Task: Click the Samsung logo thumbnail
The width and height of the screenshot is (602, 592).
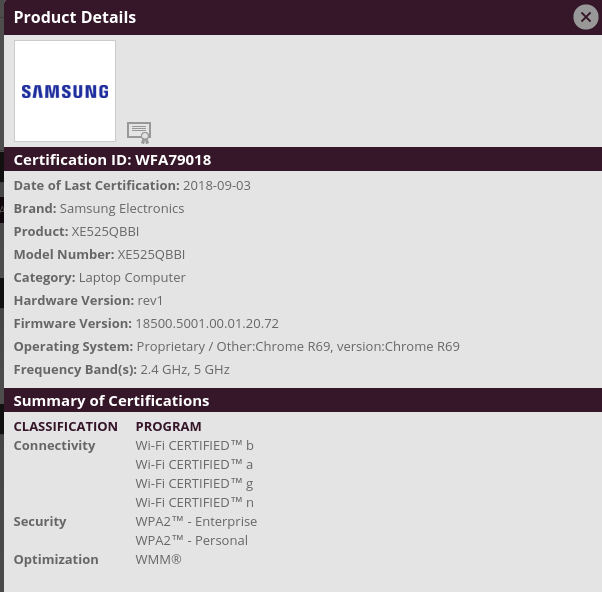Action: coord(65,91)
